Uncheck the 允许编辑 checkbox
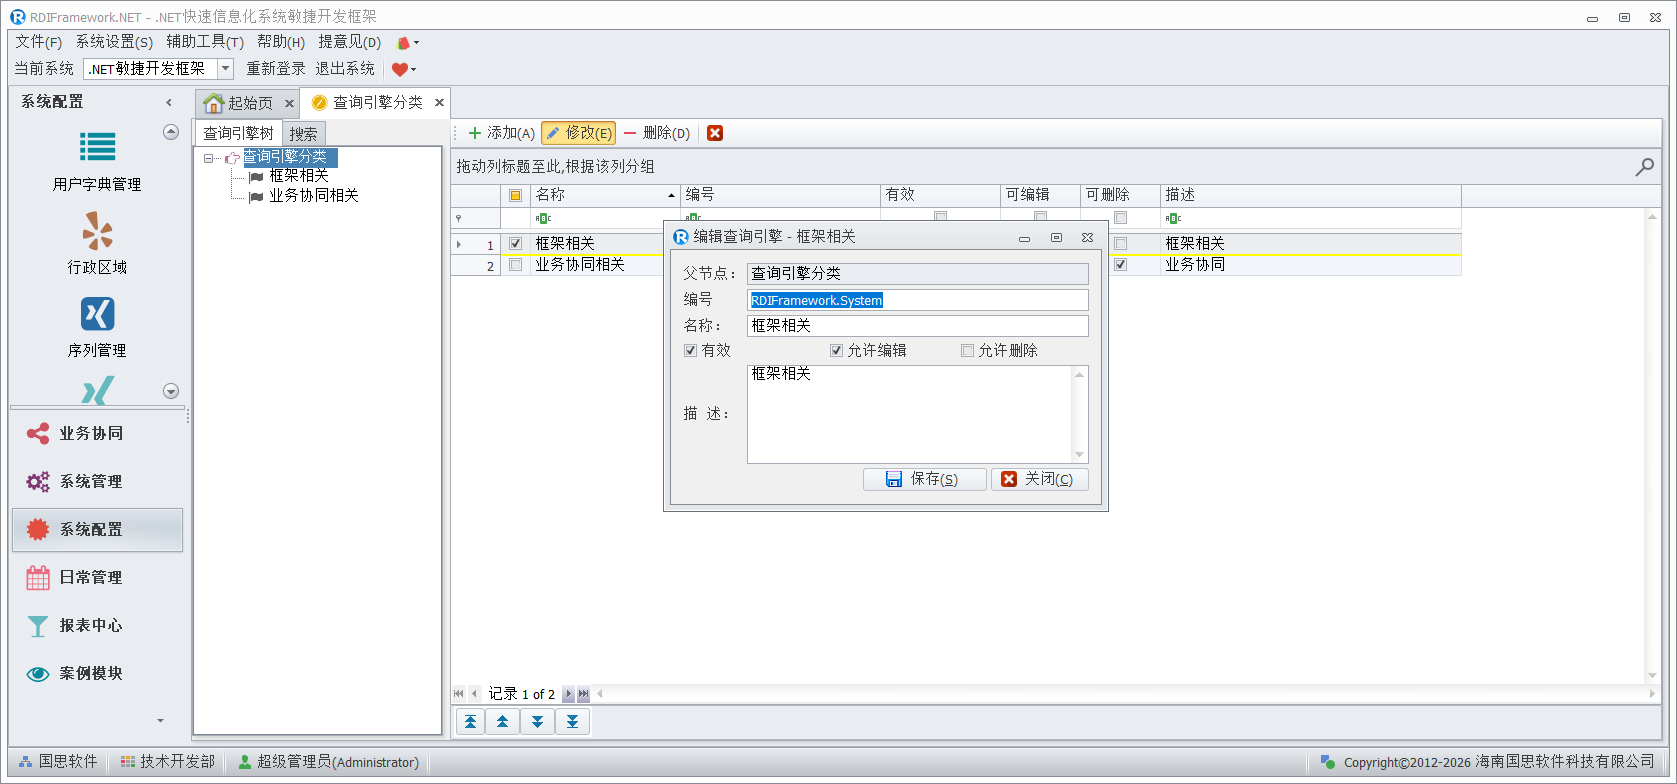The height and width of the screenshot is (784, 1677). [x=836, y=351]
